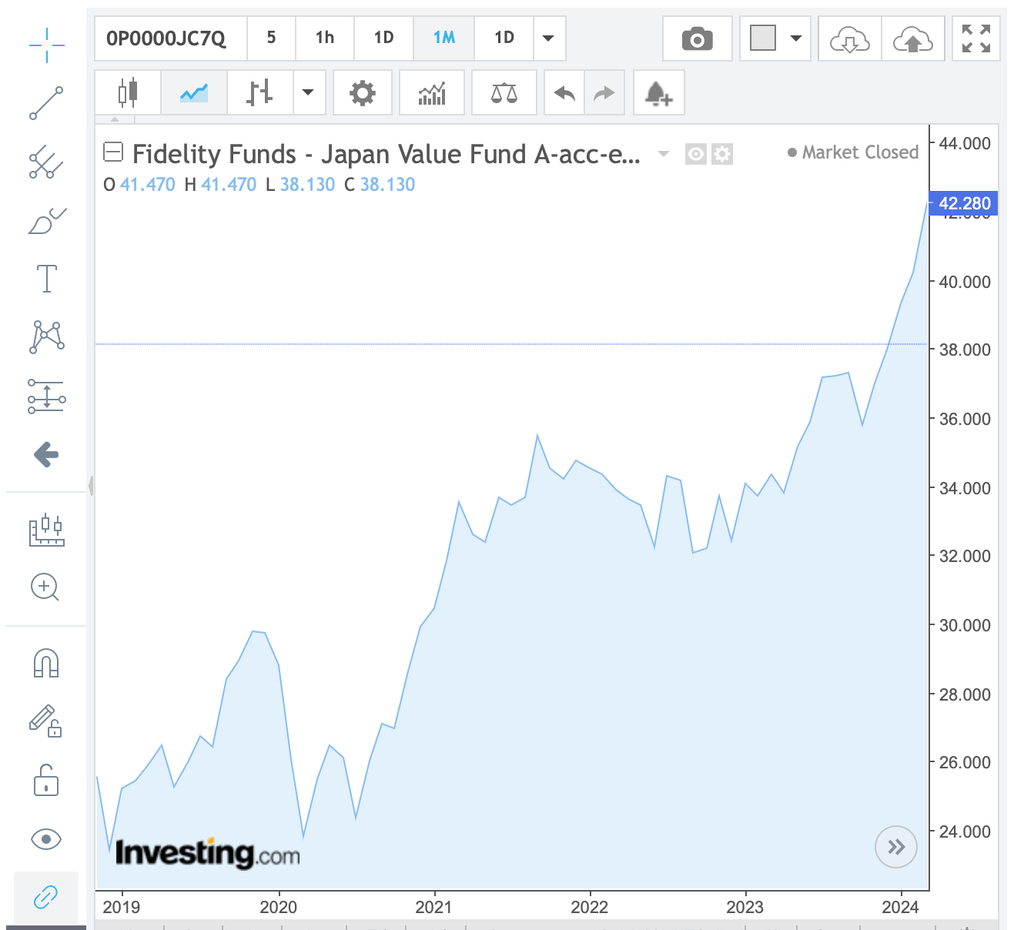Enter fullscreen chart mode
The height and width of the screenshot is (930, 1024).
[976, 38]
